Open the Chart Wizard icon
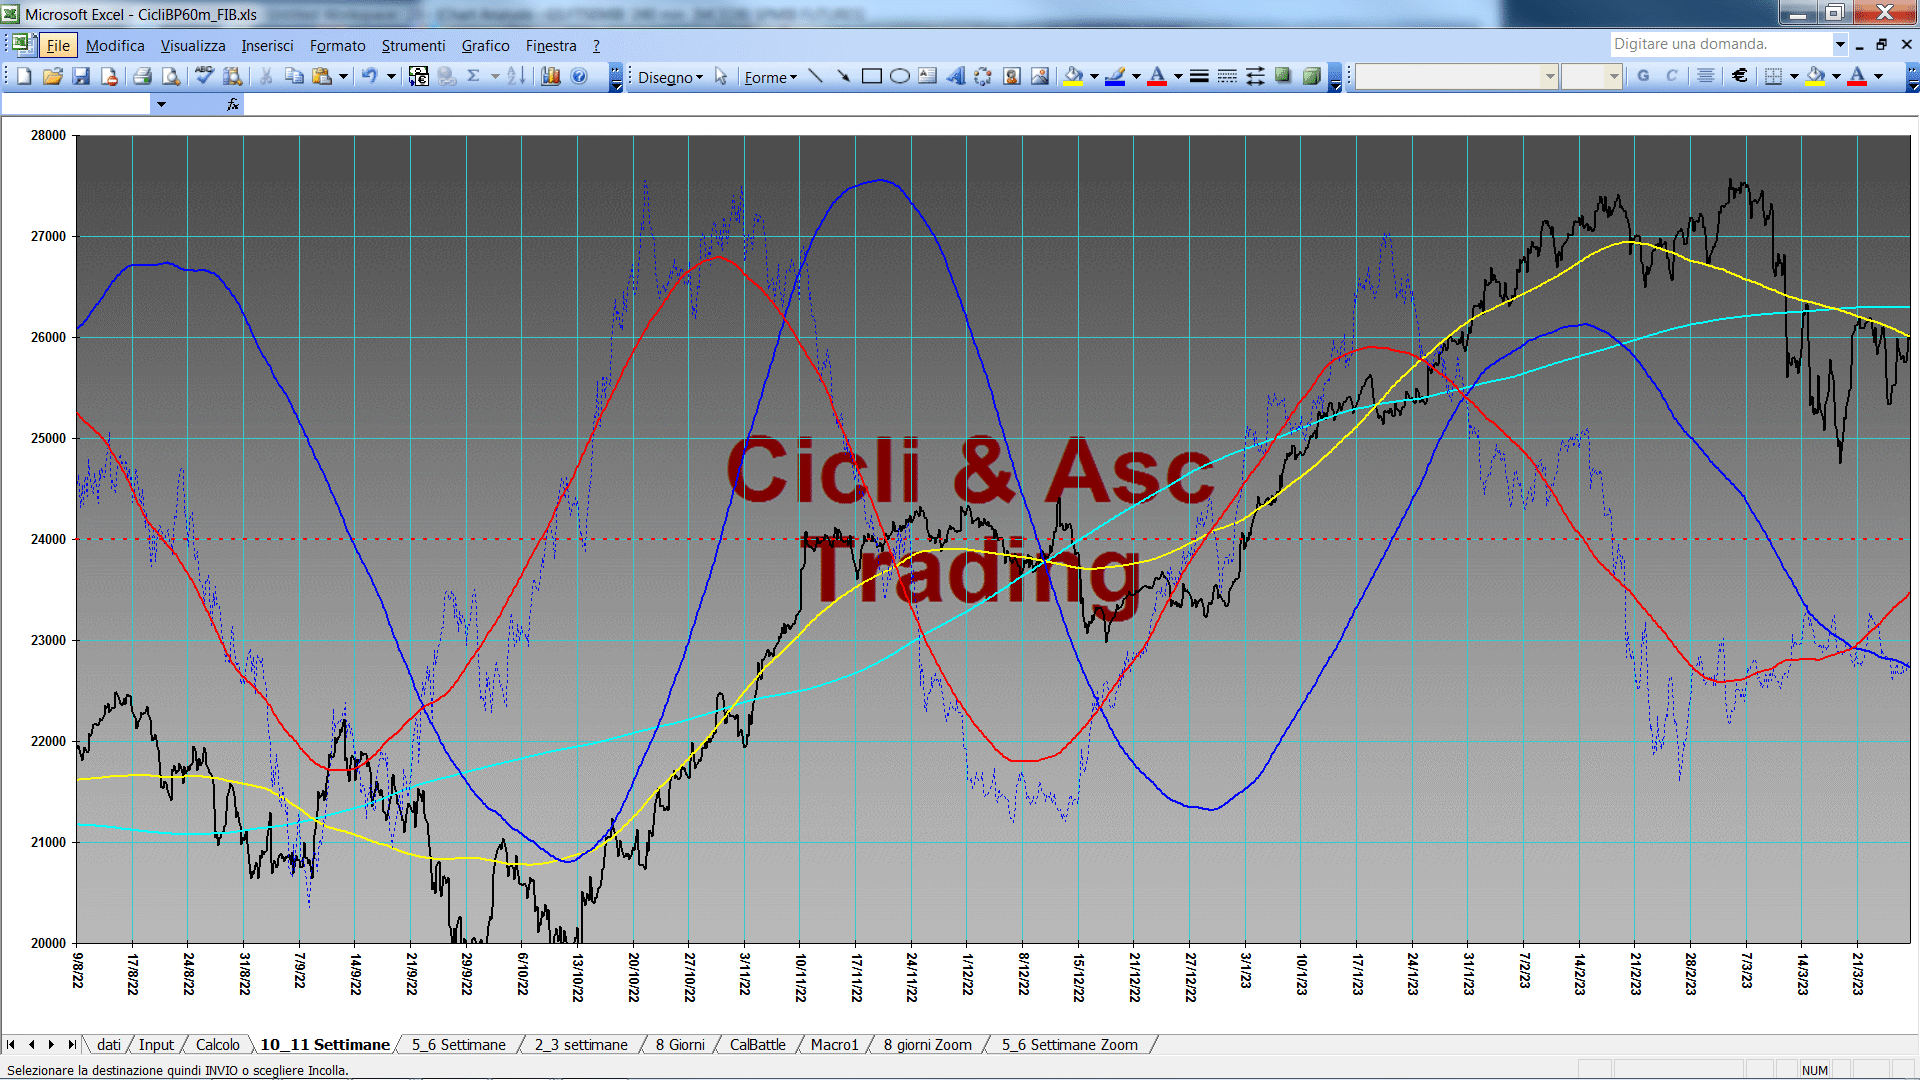Viewport: 1920px width, 1080px height. (x=550, y=76)
